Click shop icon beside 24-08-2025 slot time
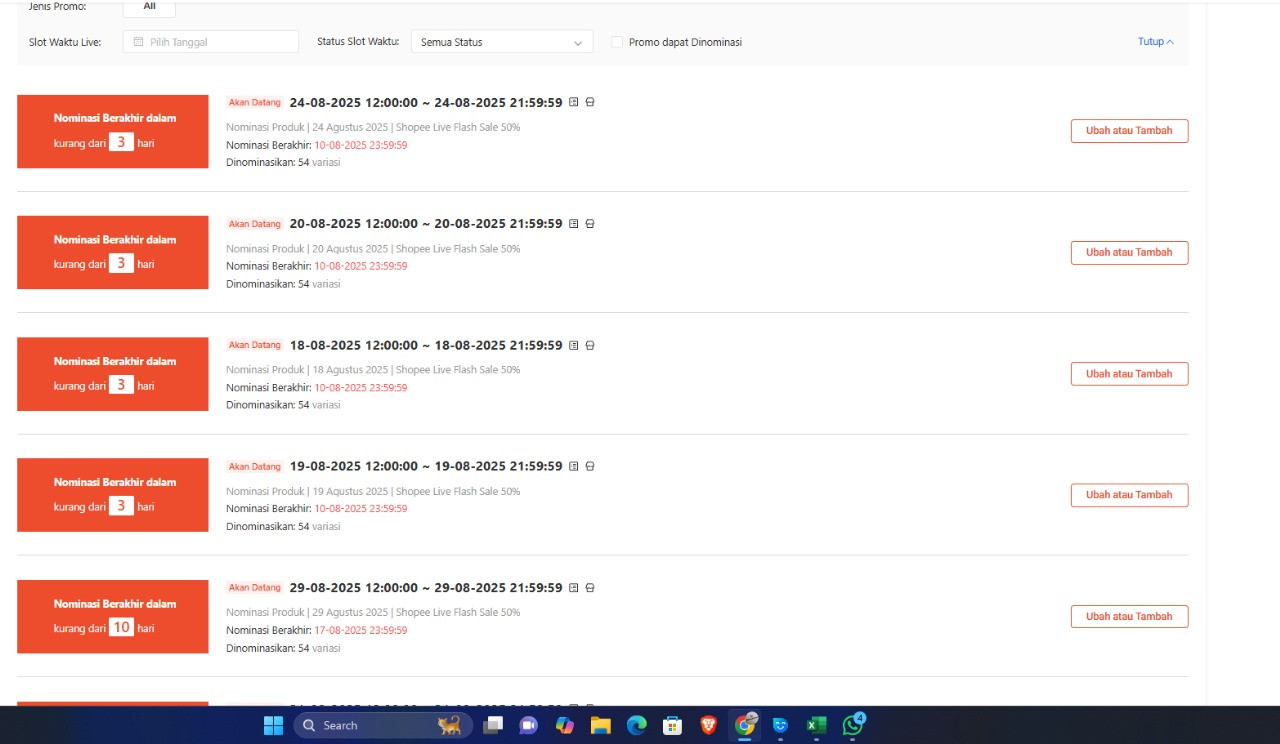The height and width of the screenshot is (744, 1280). click(590, 102)
